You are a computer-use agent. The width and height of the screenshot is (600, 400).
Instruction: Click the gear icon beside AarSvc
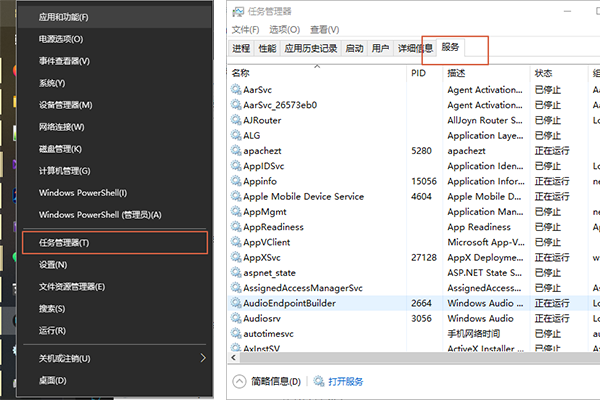(235, 89)
